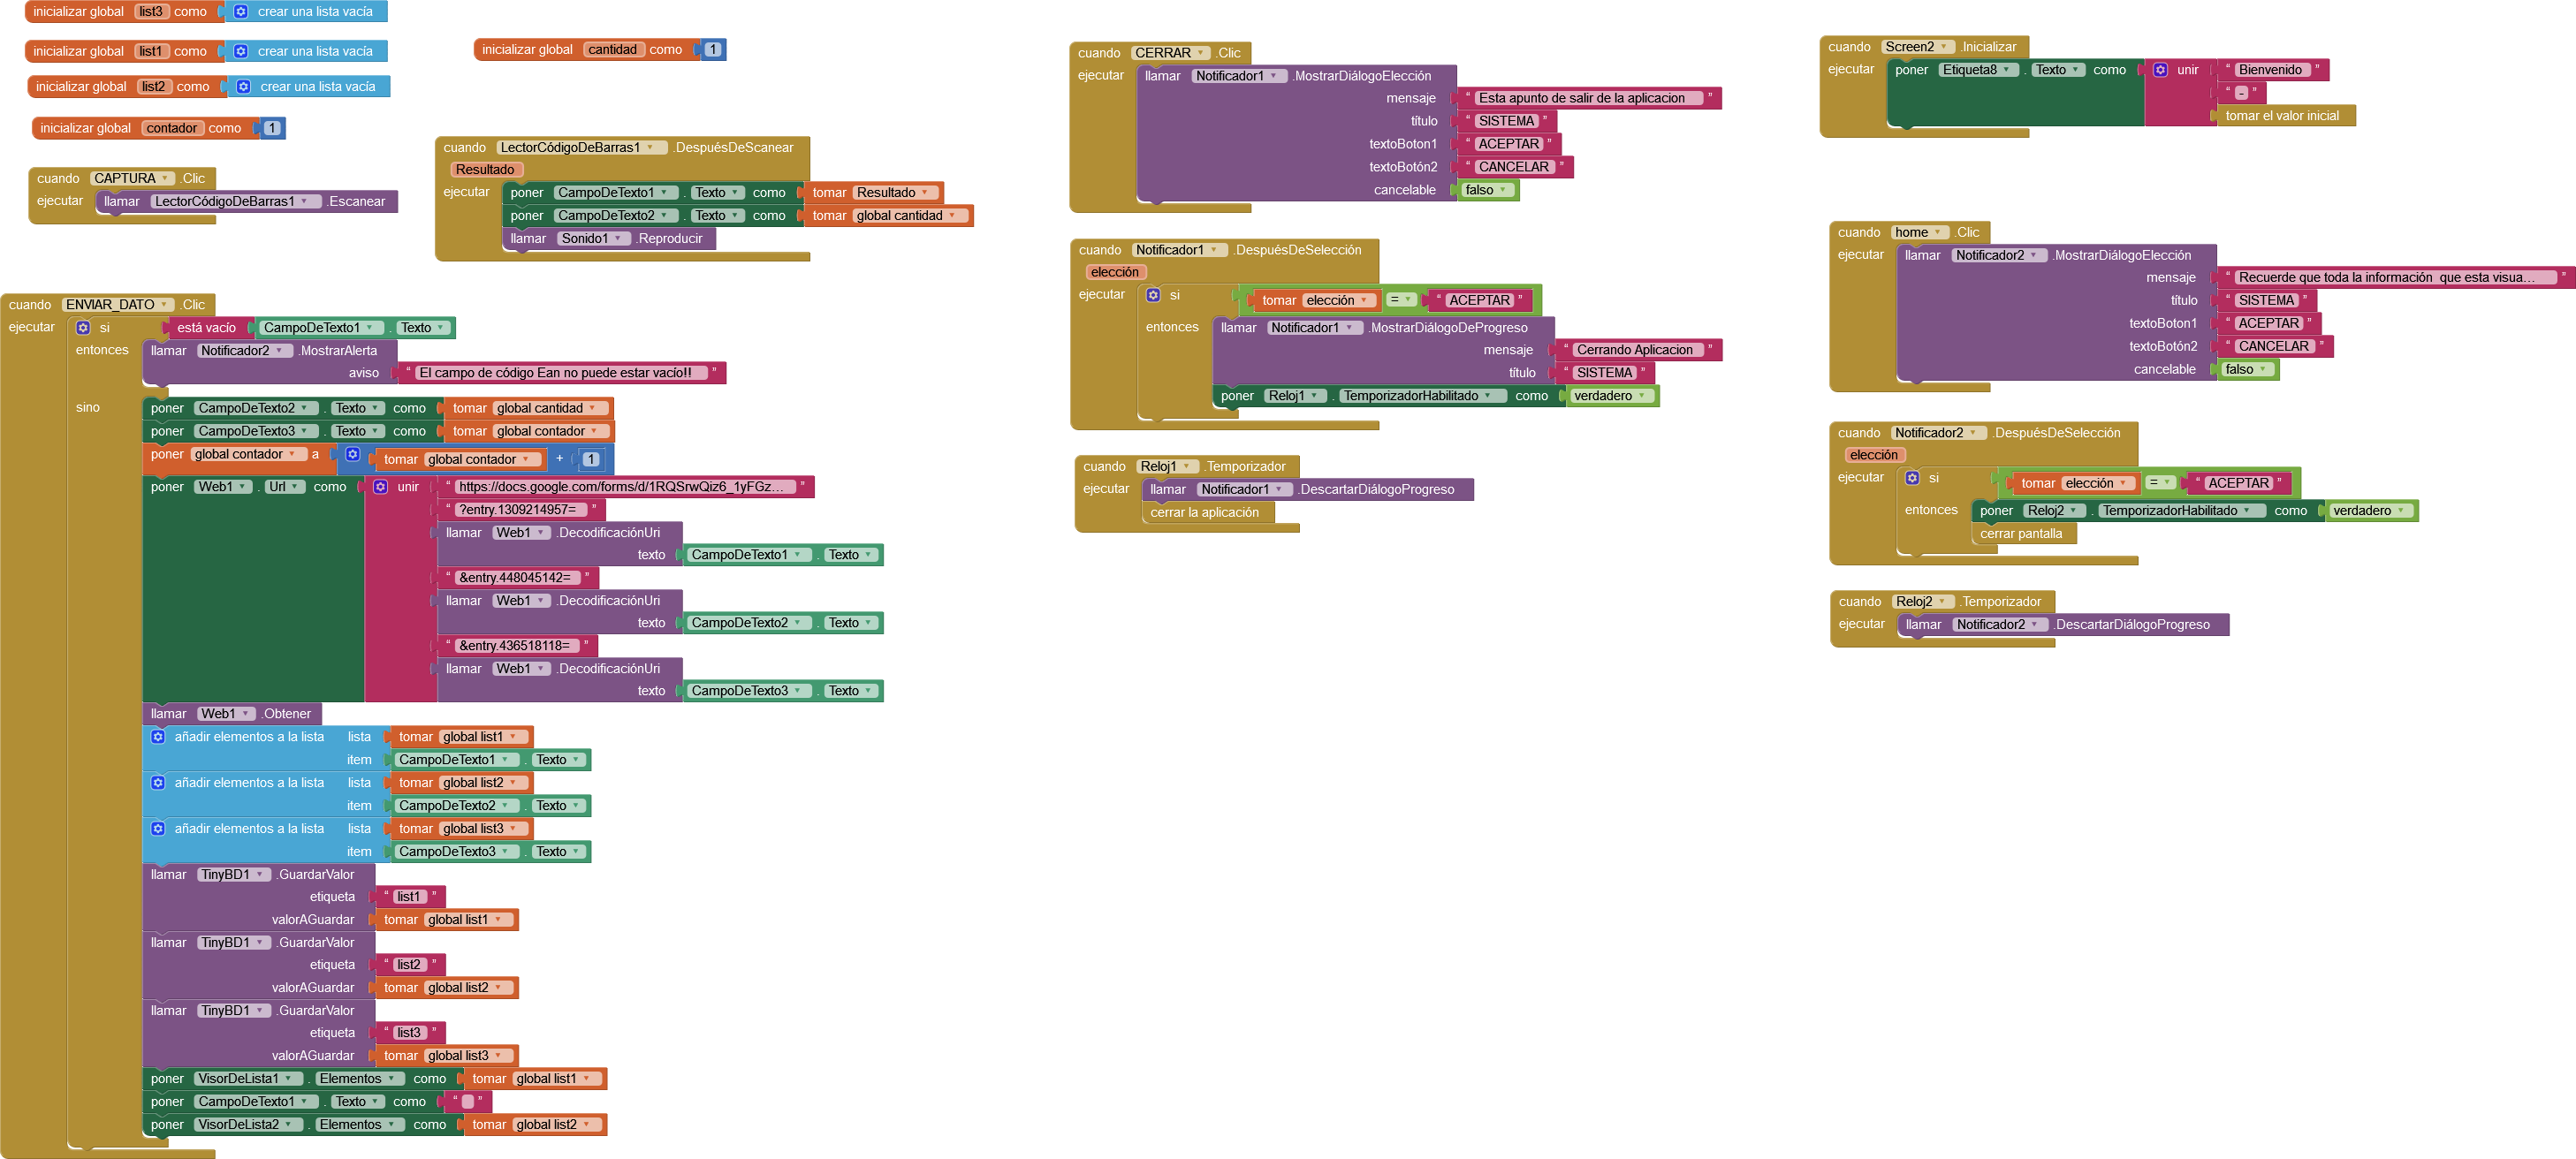Toggle the 'falso' cancelable value in home.Clic block

(x=2245, y=370)
